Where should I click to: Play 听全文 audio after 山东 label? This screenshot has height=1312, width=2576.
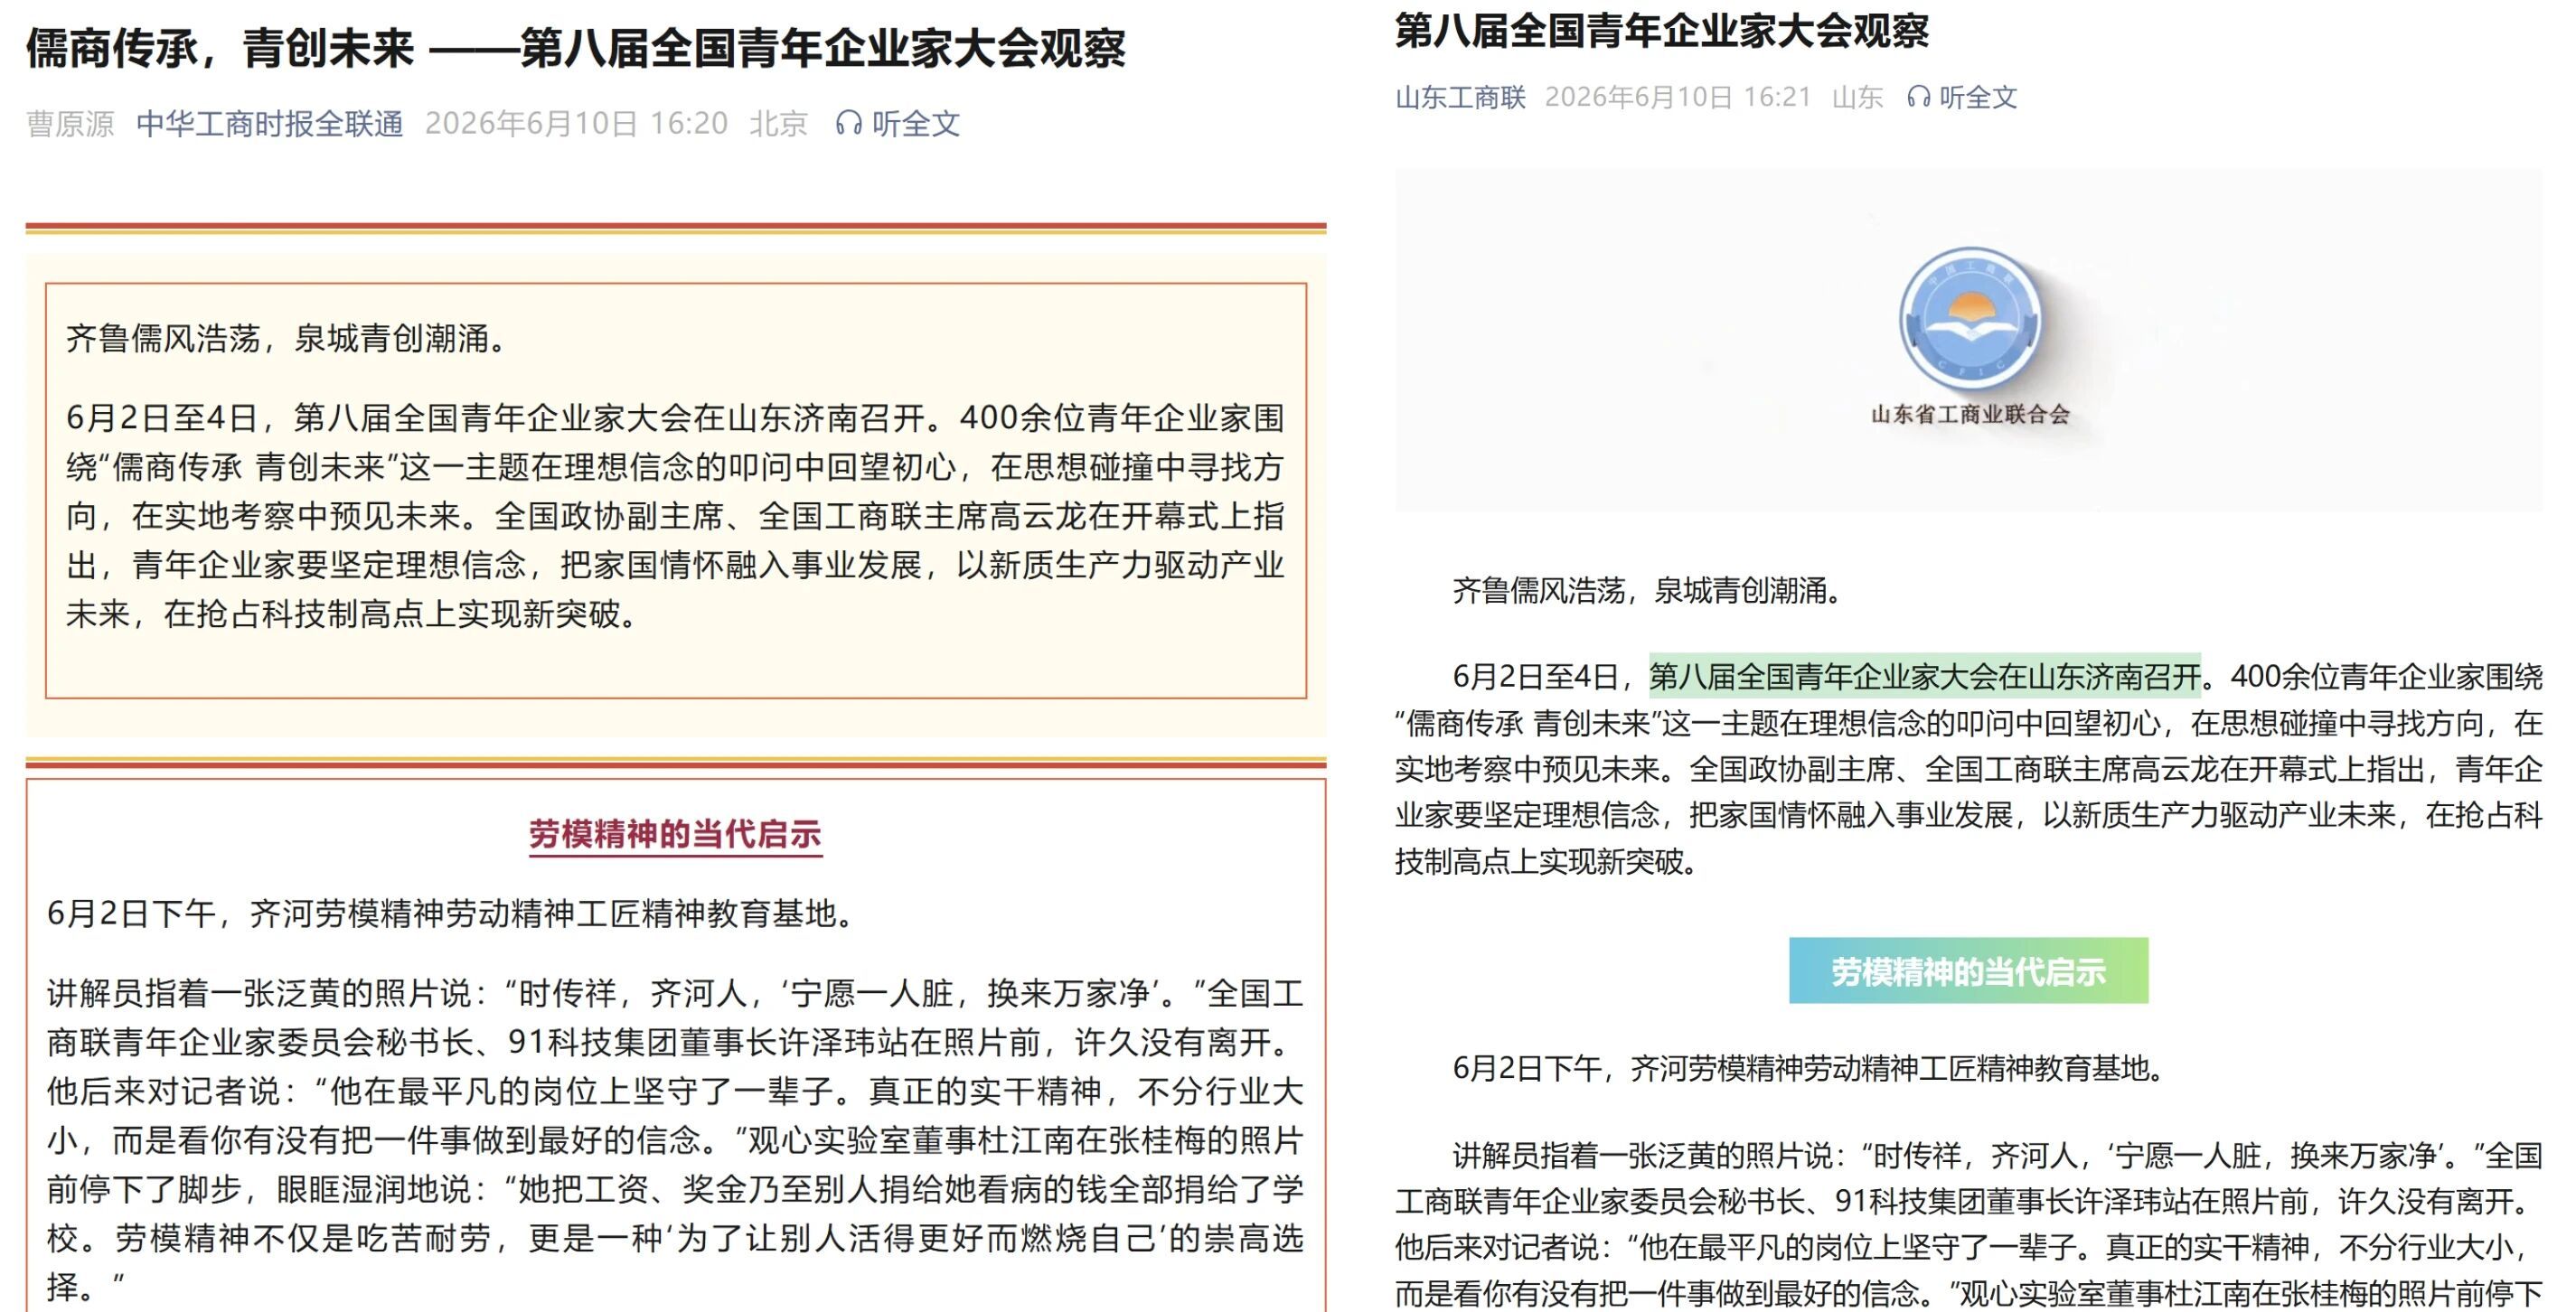coord(1977,97)
